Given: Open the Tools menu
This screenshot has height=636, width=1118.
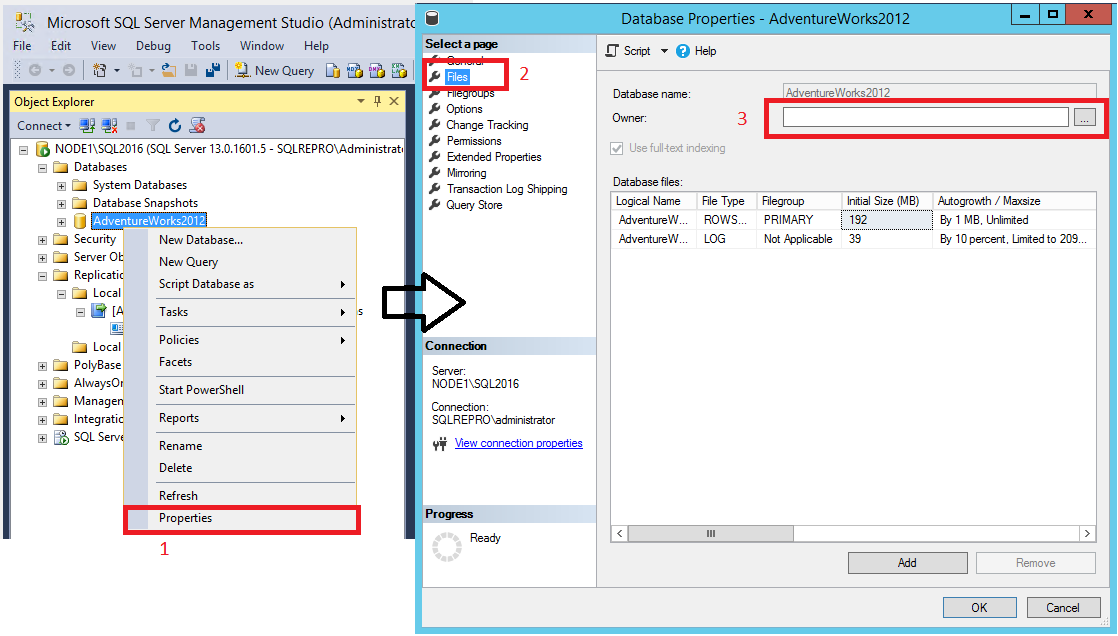Looking at the screenshot, I should point(205,45).
